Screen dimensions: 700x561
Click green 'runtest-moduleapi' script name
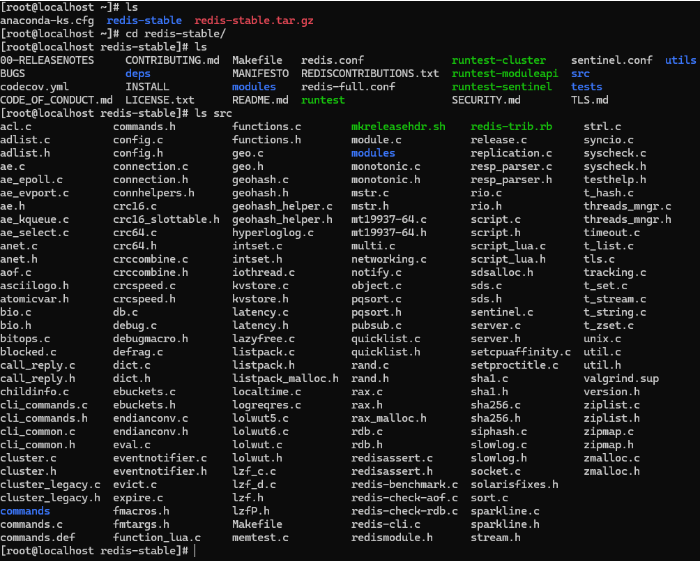pyautogui.click(x=505, y=73)
